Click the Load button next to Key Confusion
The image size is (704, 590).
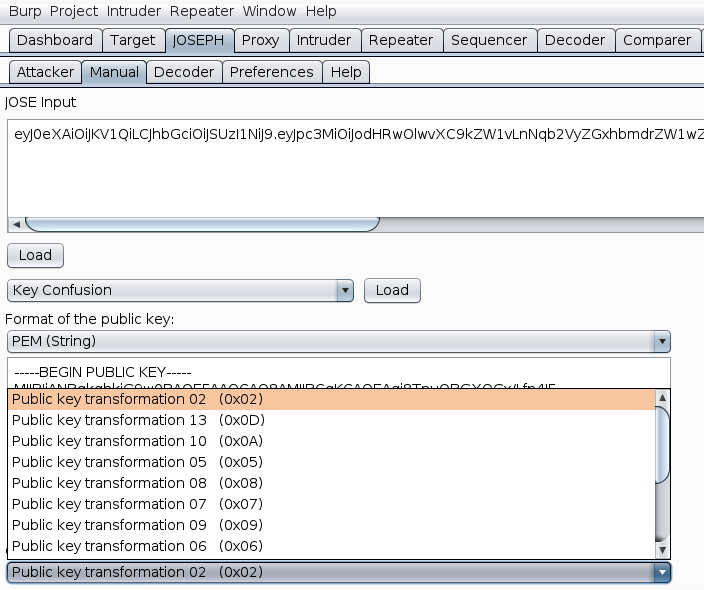click(x=392, y=291)
